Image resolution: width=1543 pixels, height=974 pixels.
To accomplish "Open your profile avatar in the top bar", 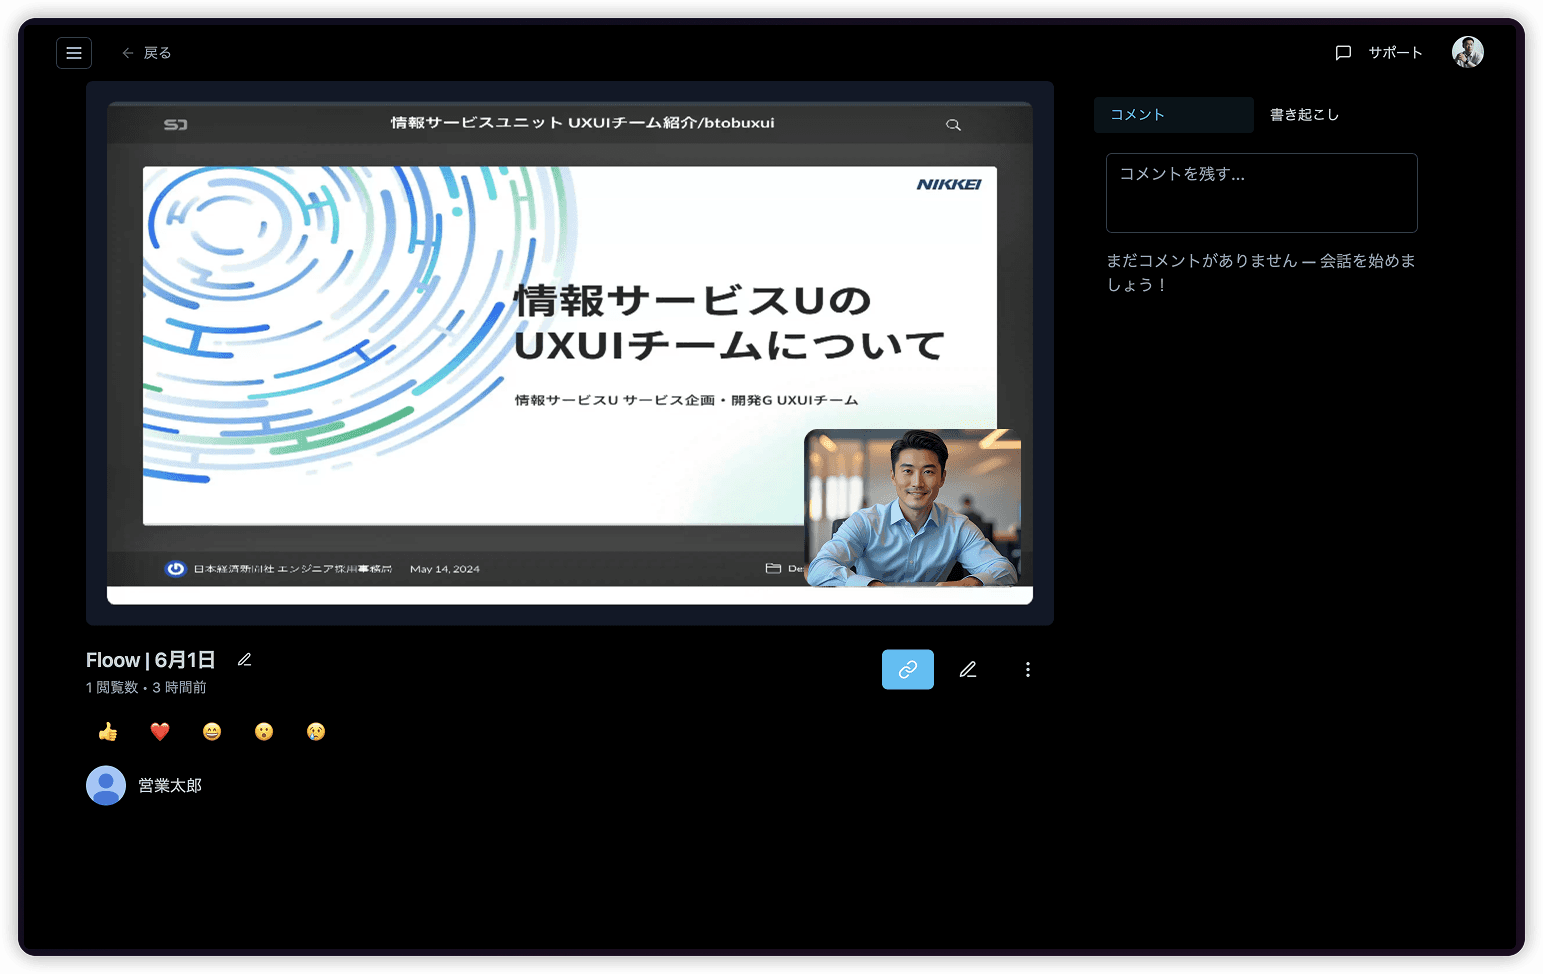I will pos(1467,51).
